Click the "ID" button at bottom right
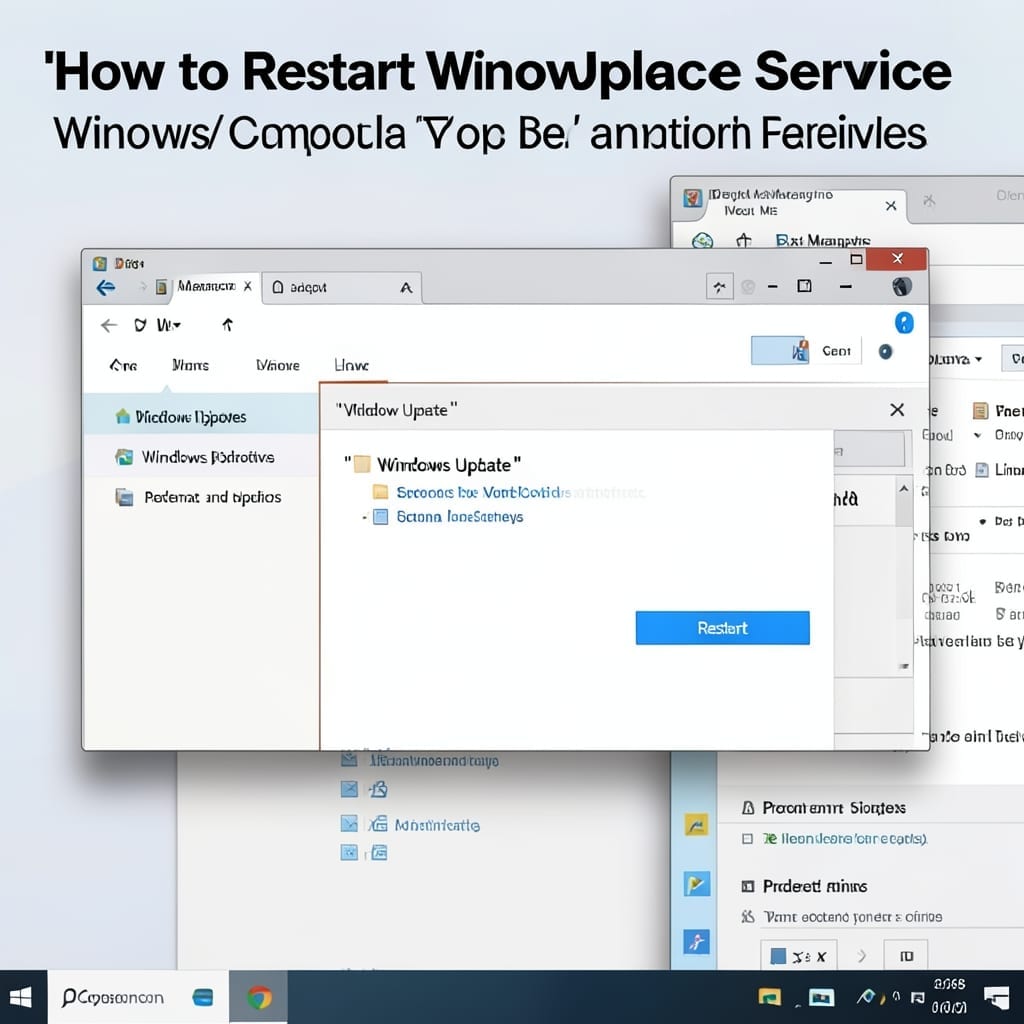This screenshot has width=1024, height=1024. pyautogui.click(x=906, y=956)
